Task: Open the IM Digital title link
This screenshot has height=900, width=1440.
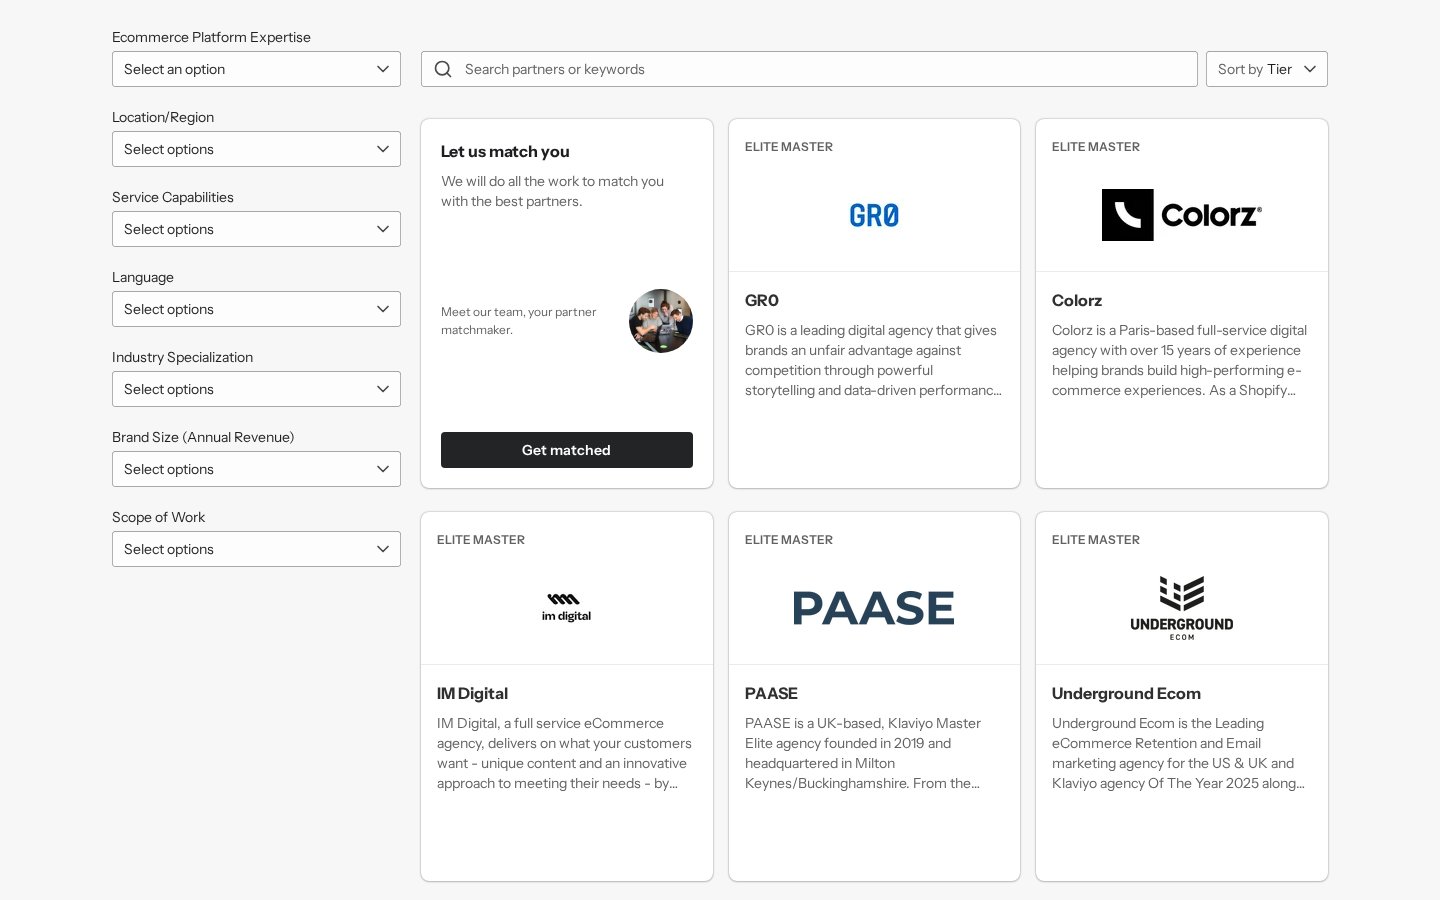Action: pyautogui.click(x=472, y=693)
